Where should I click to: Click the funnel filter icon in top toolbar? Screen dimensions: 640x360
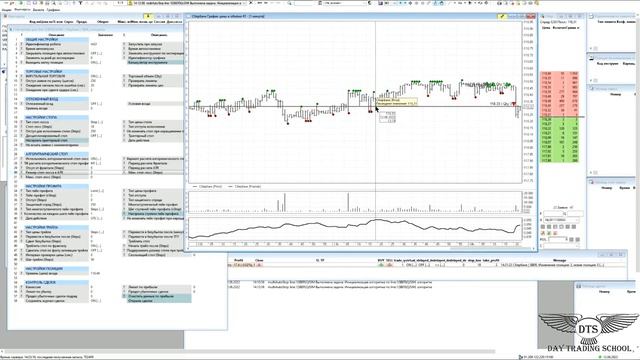(80, 3)
